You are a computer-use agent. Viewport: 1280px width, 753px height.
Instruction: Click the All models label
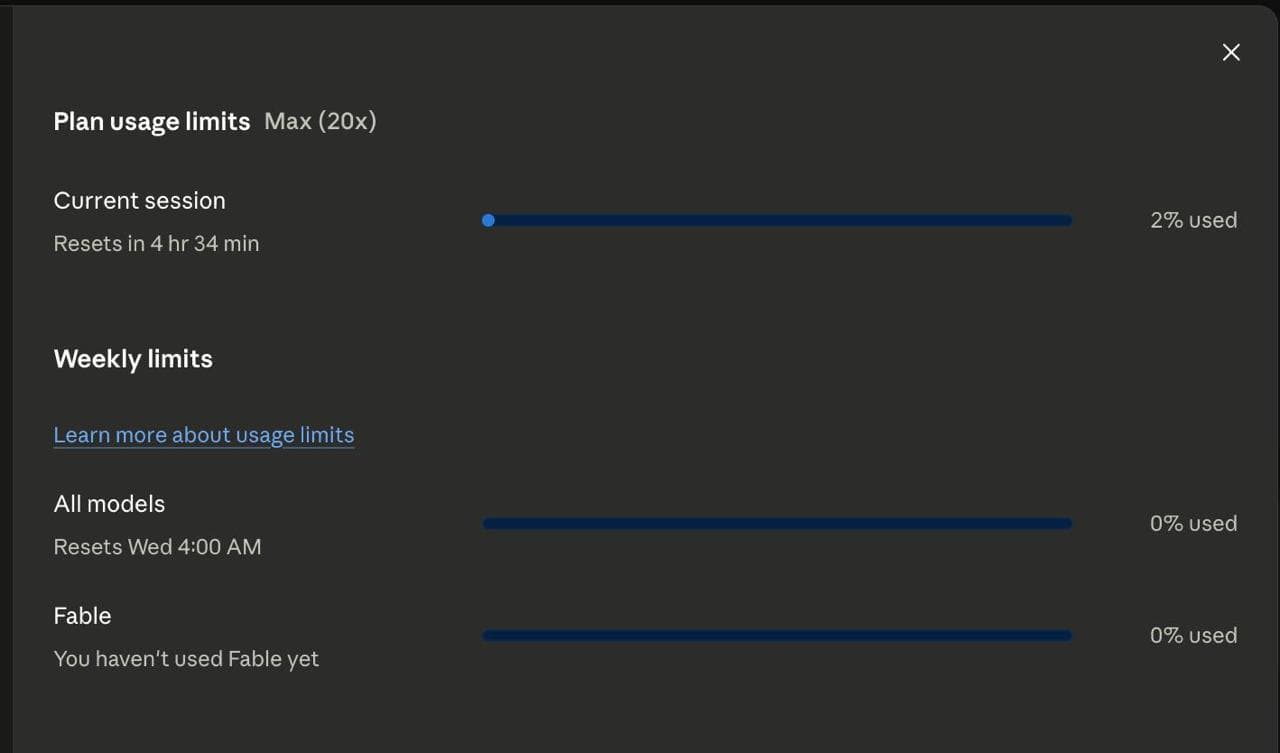coord(109,504)
